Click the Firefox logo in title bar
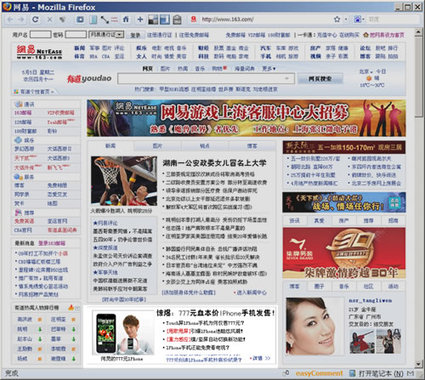The width and height of the screenshot is (425, 380). [7, 7]
